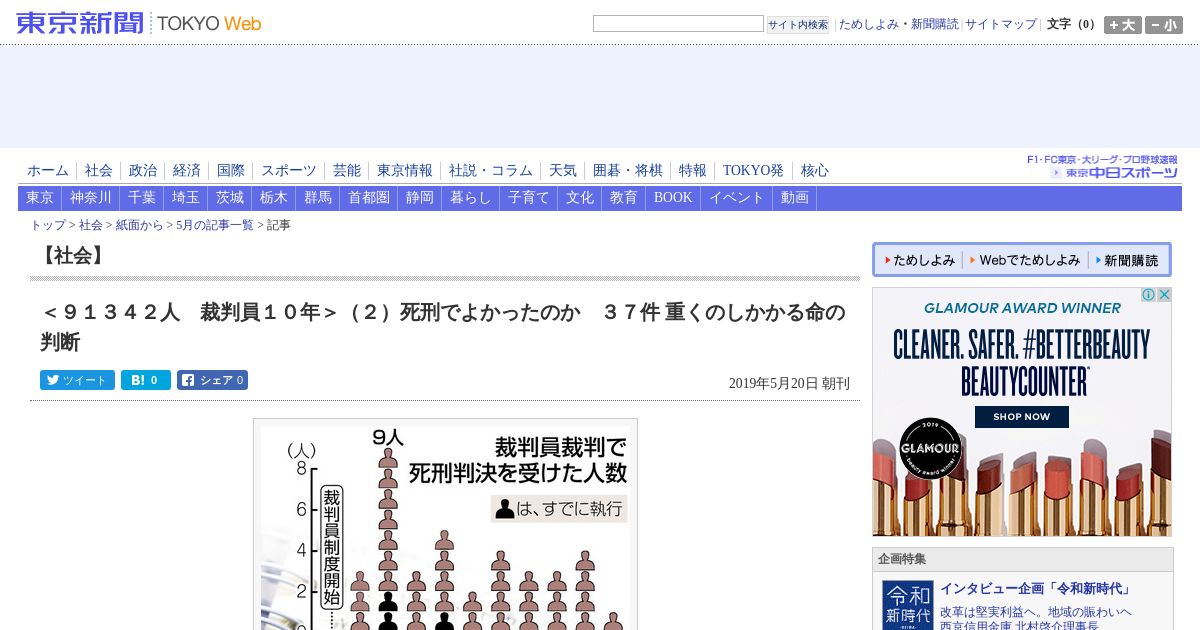Open the 核心 section
The image size is (1200, 630).
coord(815,171)
